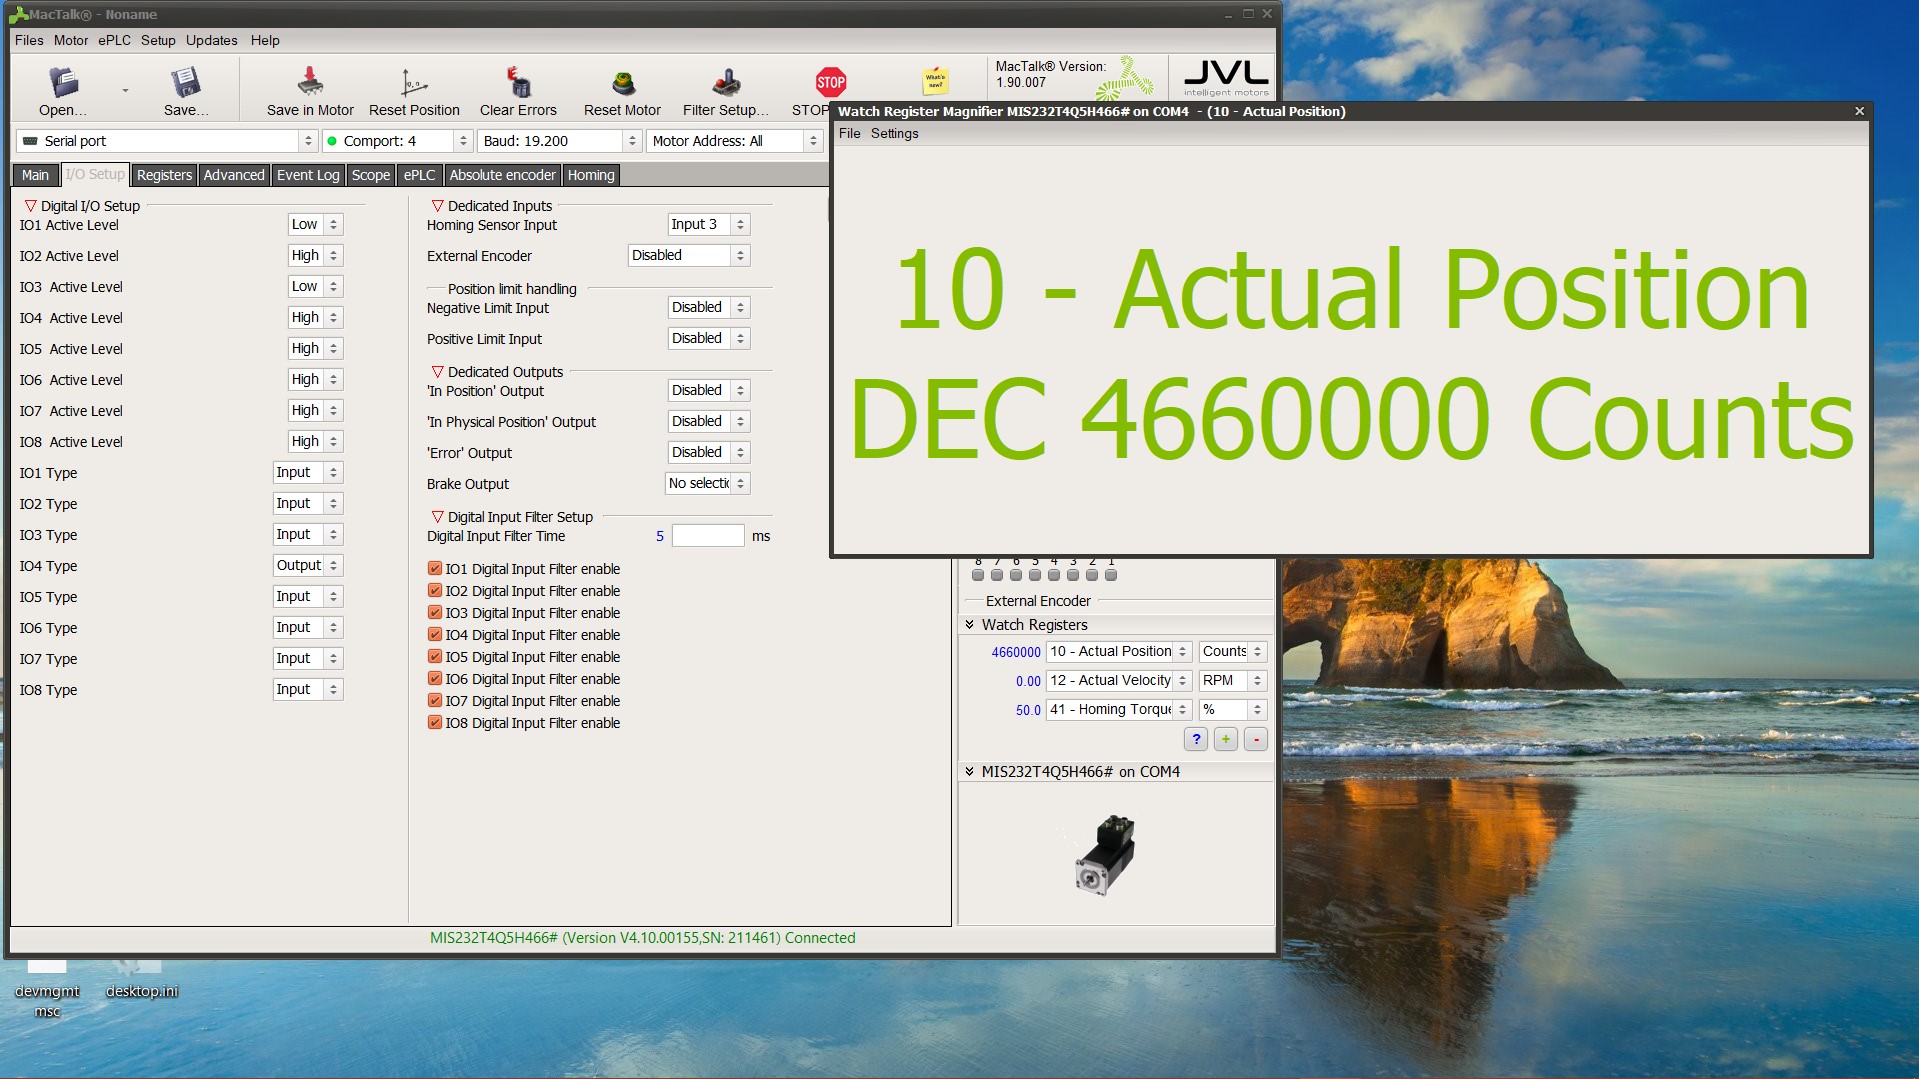Screen dimensions: 1919x1079
Task: Open External Encoder Disabled dropdown
Action: (x=689, y=255)
